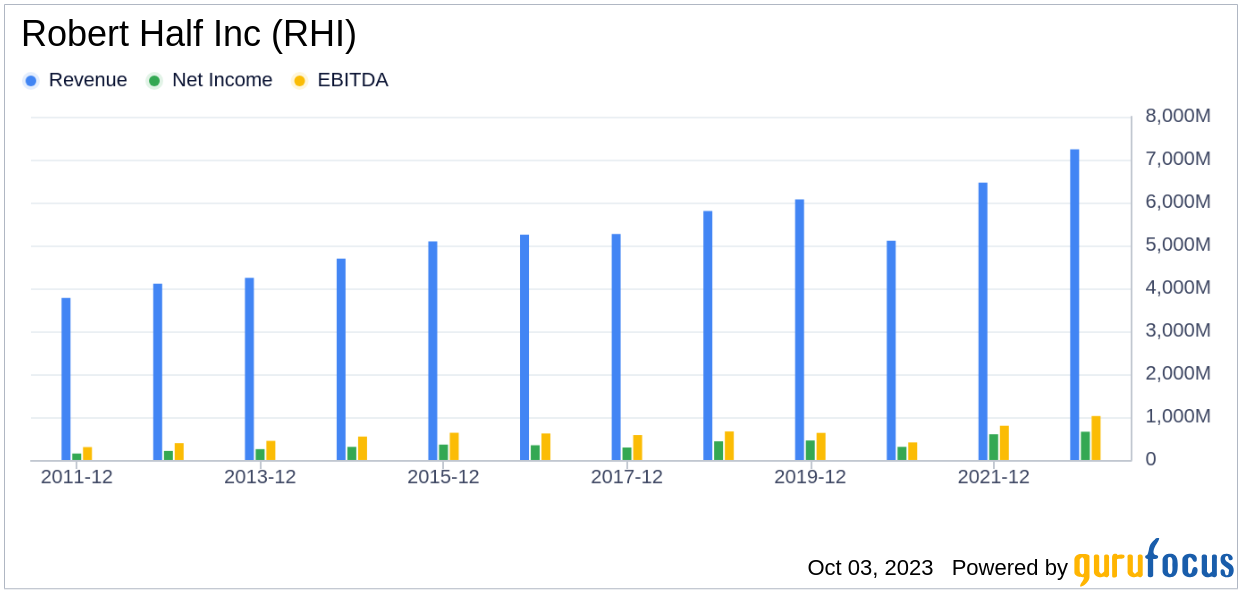The image size is (1242, 593).
Task: Click the '5,000M' y-axis label
Action: [1178, 245]
